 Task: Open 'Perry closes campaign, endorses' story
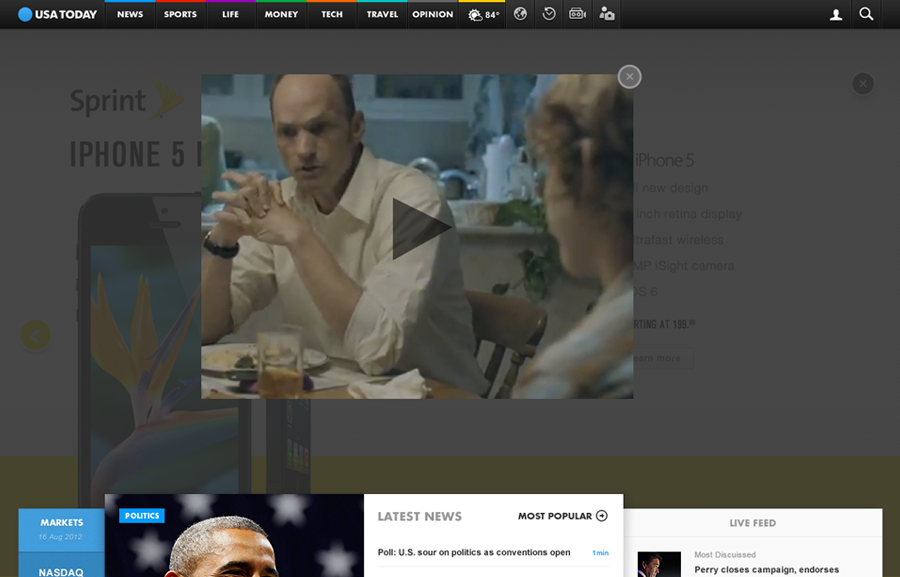[767, 570]
